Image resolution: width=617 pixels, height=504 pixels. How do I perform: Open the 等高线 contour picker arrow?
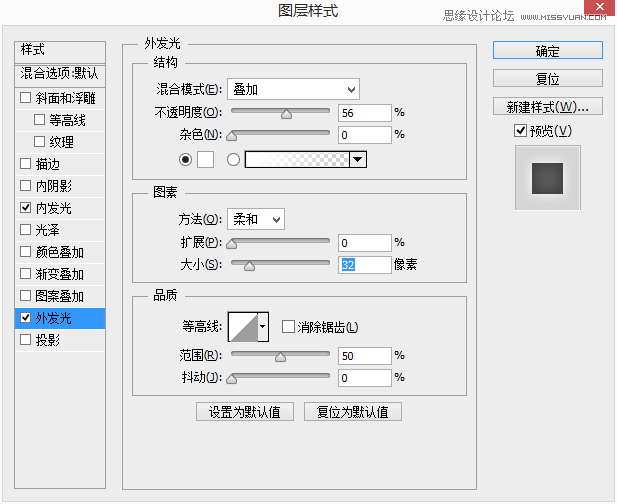click(263, 327)
